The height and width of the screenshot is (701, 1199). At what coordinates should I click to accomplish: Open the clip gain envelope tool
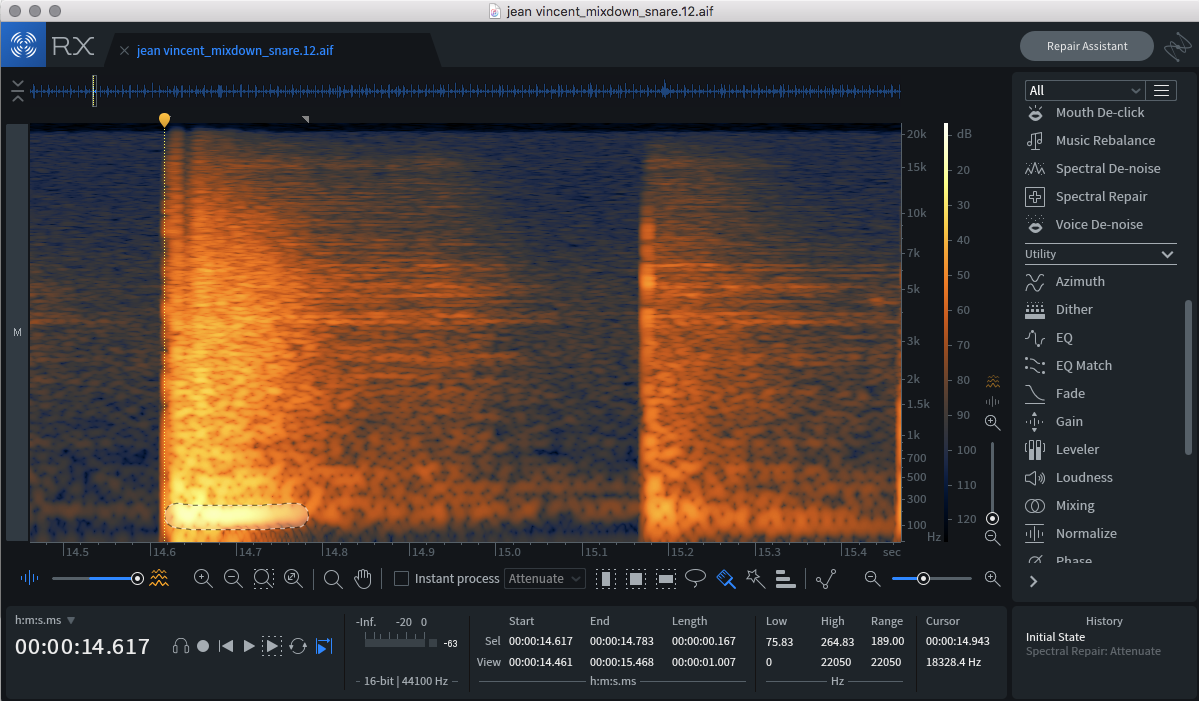pyautogui.click(x=826, y=579)
